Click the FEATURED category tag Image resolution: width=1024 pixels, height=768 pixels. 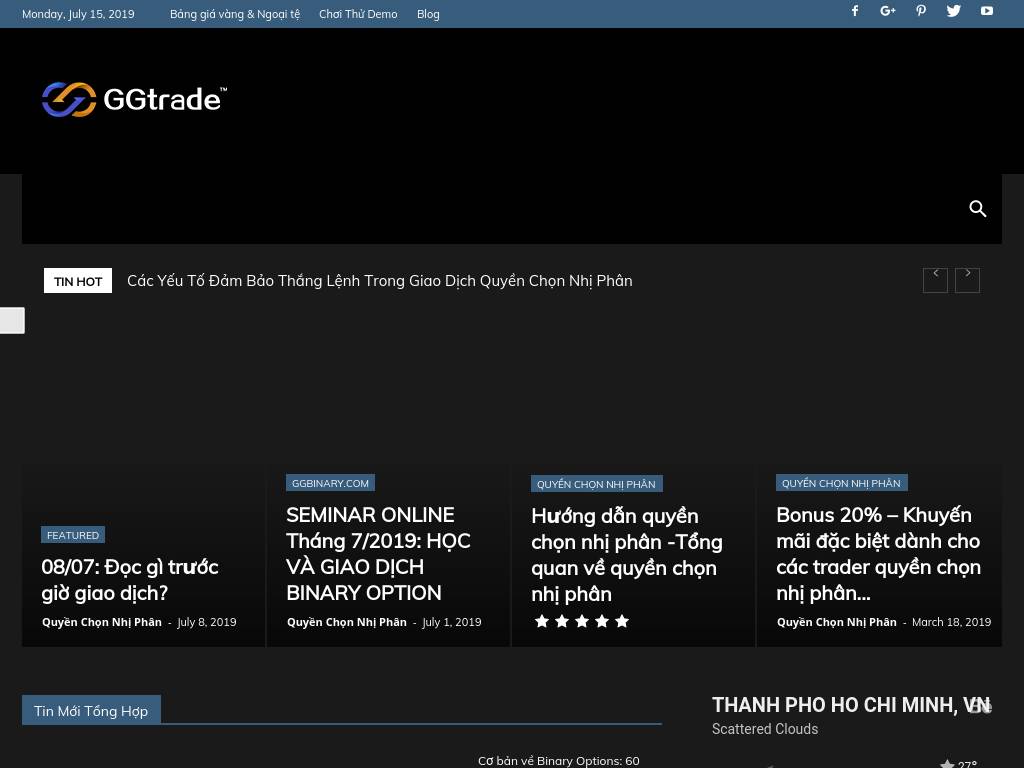73,535
